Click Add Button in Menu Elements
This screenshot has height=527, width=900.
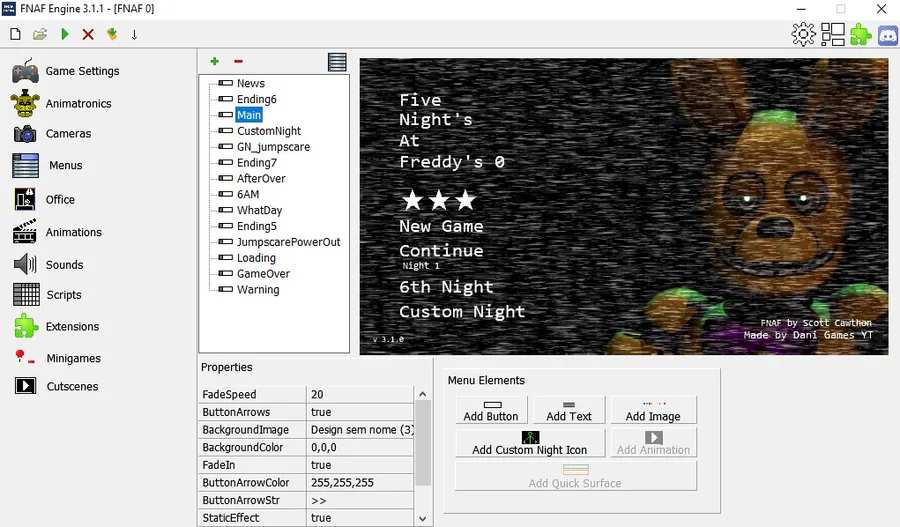point(491,410)
